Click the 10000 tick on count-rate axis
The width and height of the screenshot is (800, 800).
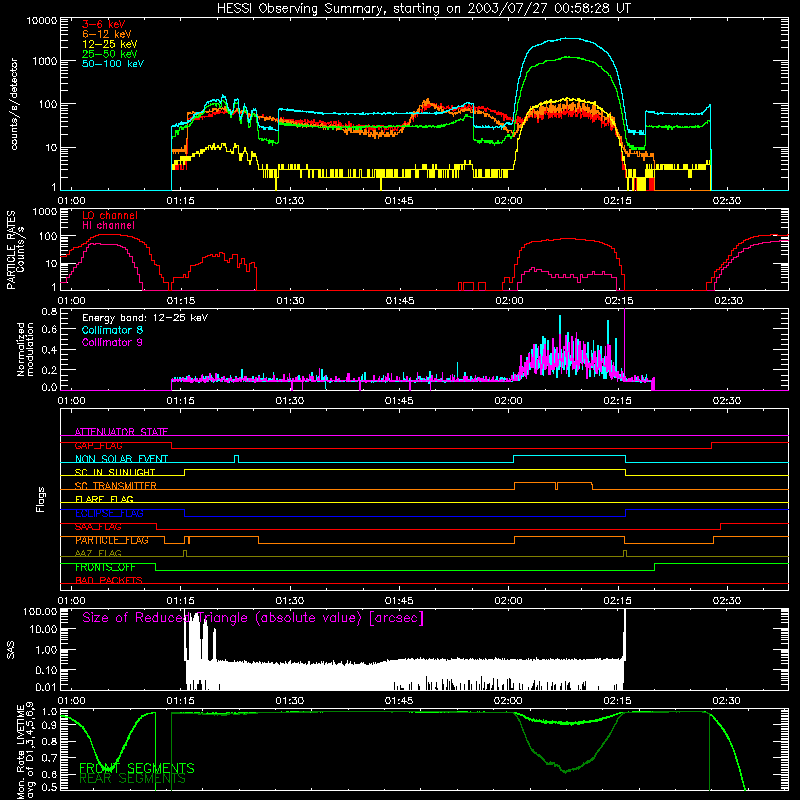pos(41,21)
